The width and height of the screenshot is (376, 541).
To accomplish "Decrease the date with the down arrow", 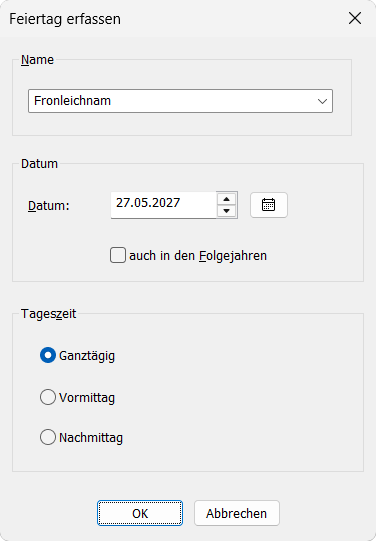I will pos(226,211).
